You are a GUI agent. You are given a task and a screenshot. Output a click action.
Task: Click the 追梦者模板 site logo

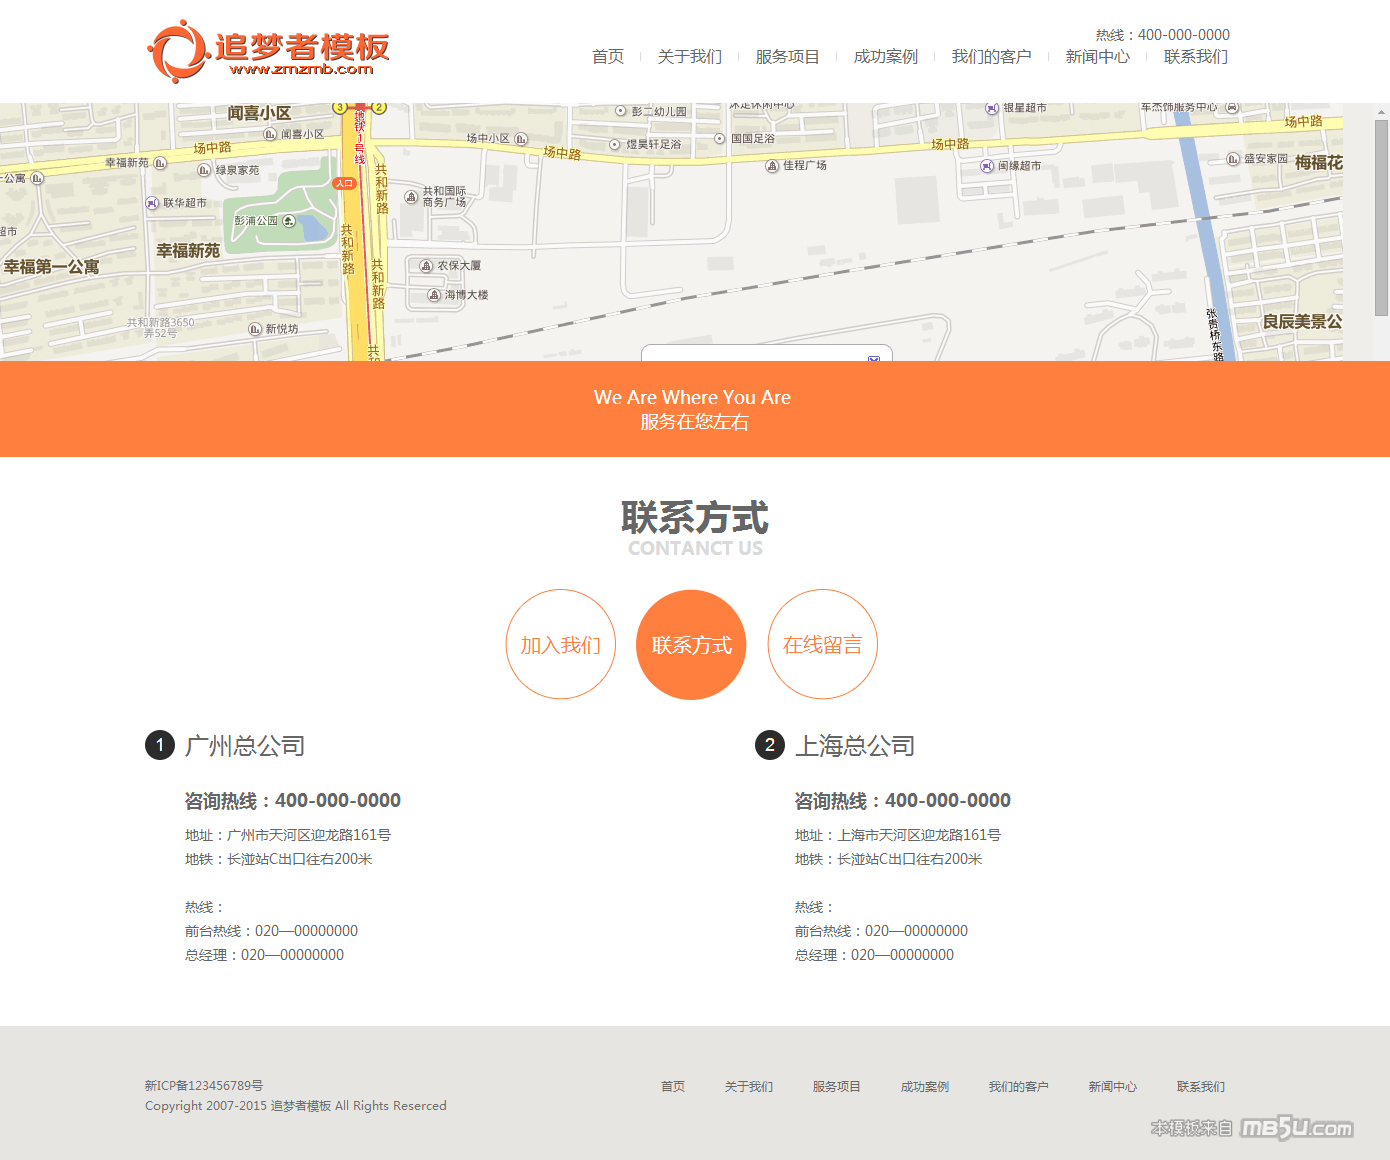pyautogui.click(x=268, y=52)
